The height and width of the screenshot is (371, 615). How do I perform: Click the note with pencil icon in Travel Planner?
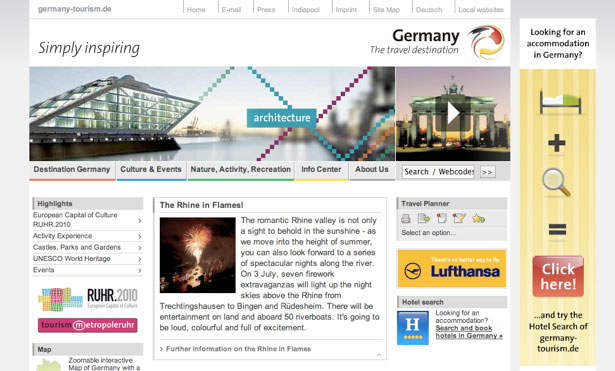459,218
